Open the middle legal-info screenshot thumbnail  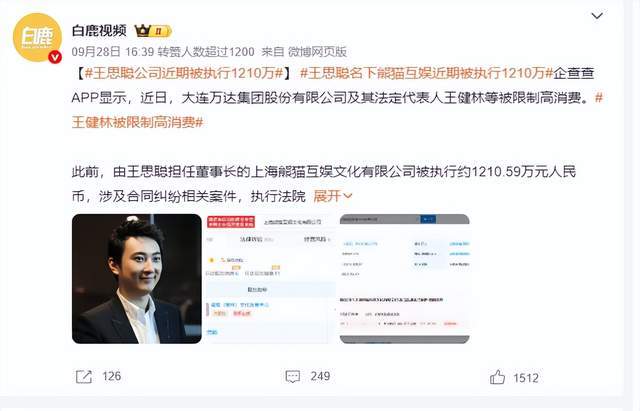(x=271, y=279)
